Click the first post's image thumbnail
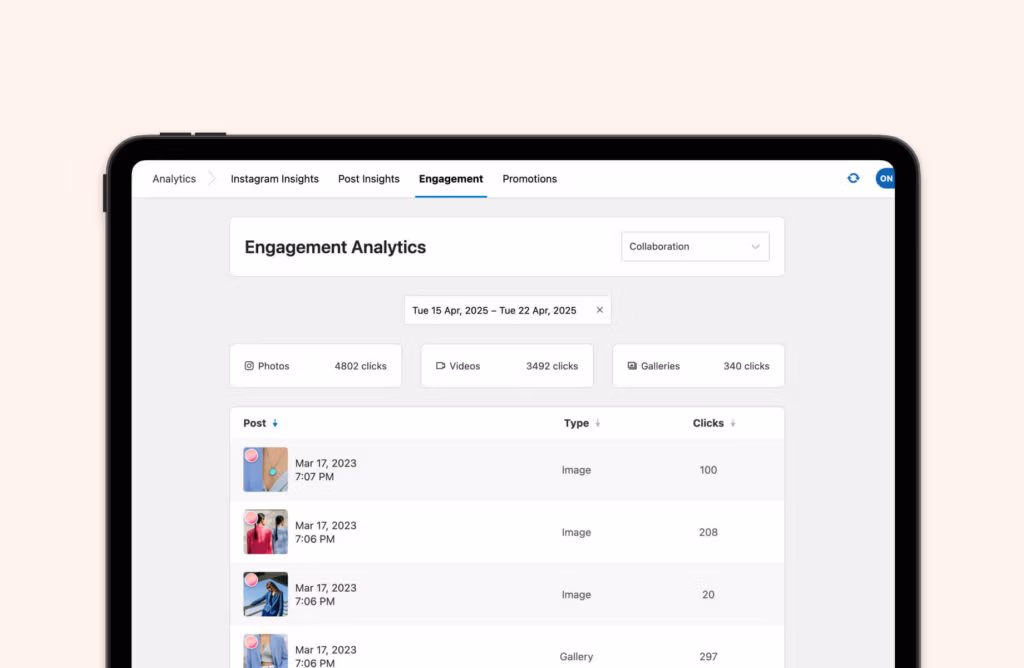Image resolution: width=1024 pixels, height=668 pixels. point(264,469)
